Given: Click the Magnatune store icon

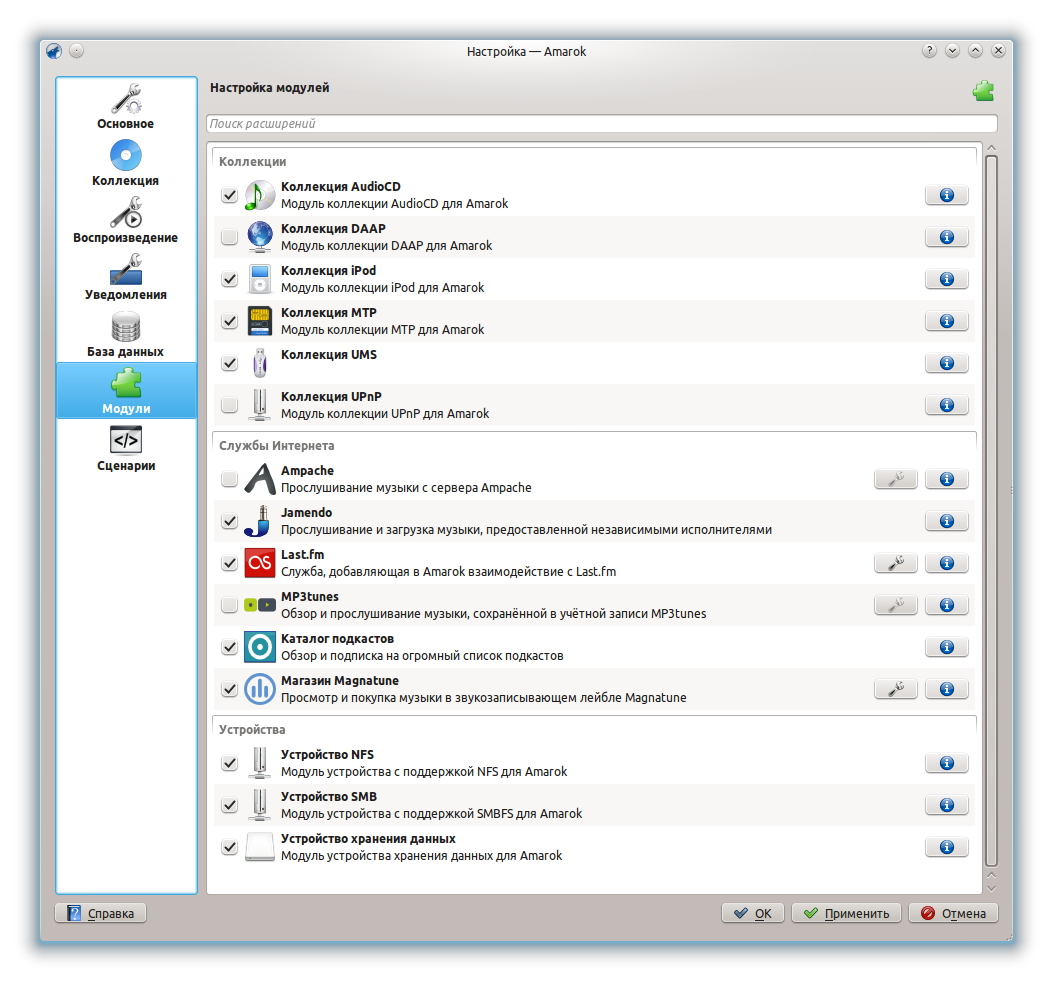Looking at the screenshot, I should pyautogui.click(x=259, y=689).
